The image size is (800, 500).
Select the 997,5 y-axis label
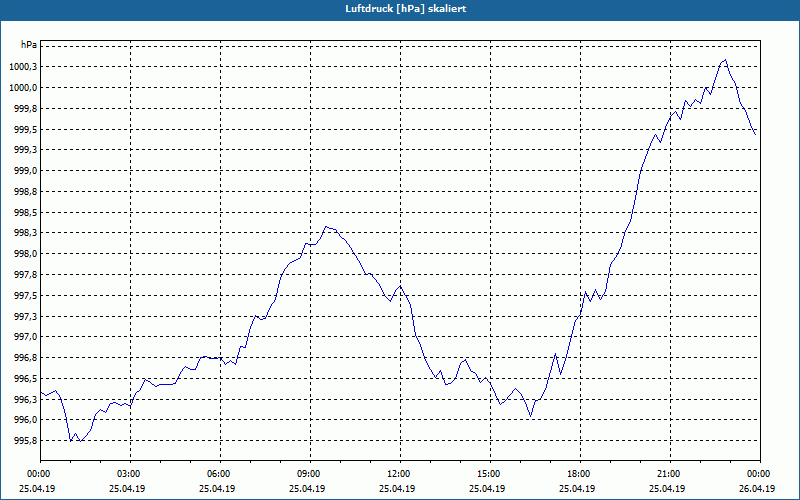(x=27, y=296)
